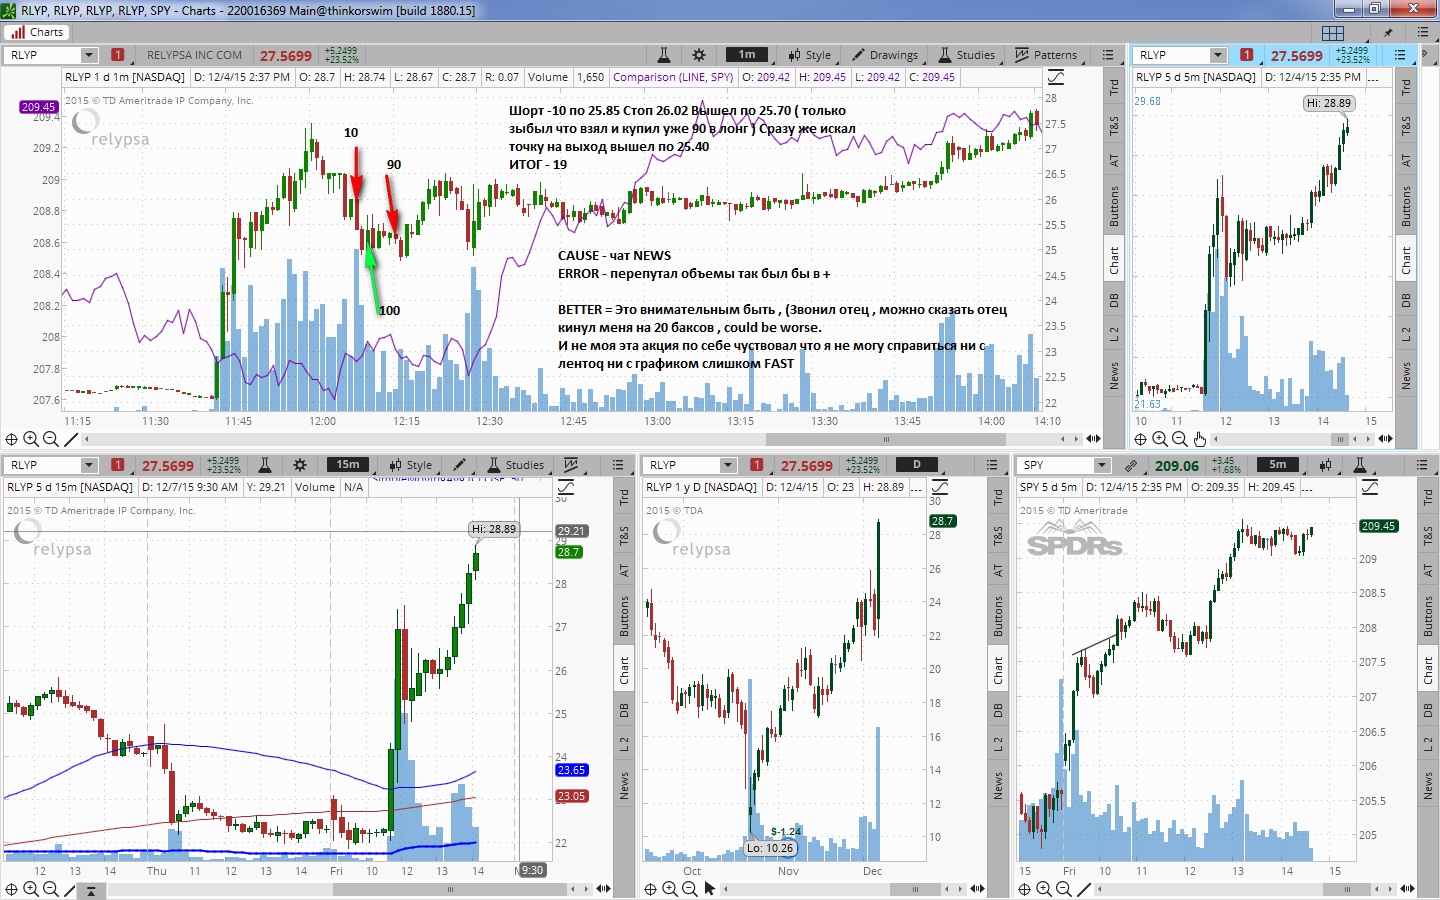The height and width of the screenshot is (900, 1440).
Task: Open the T&S side tab of the 1m chart
Action: coord(1114,126)
